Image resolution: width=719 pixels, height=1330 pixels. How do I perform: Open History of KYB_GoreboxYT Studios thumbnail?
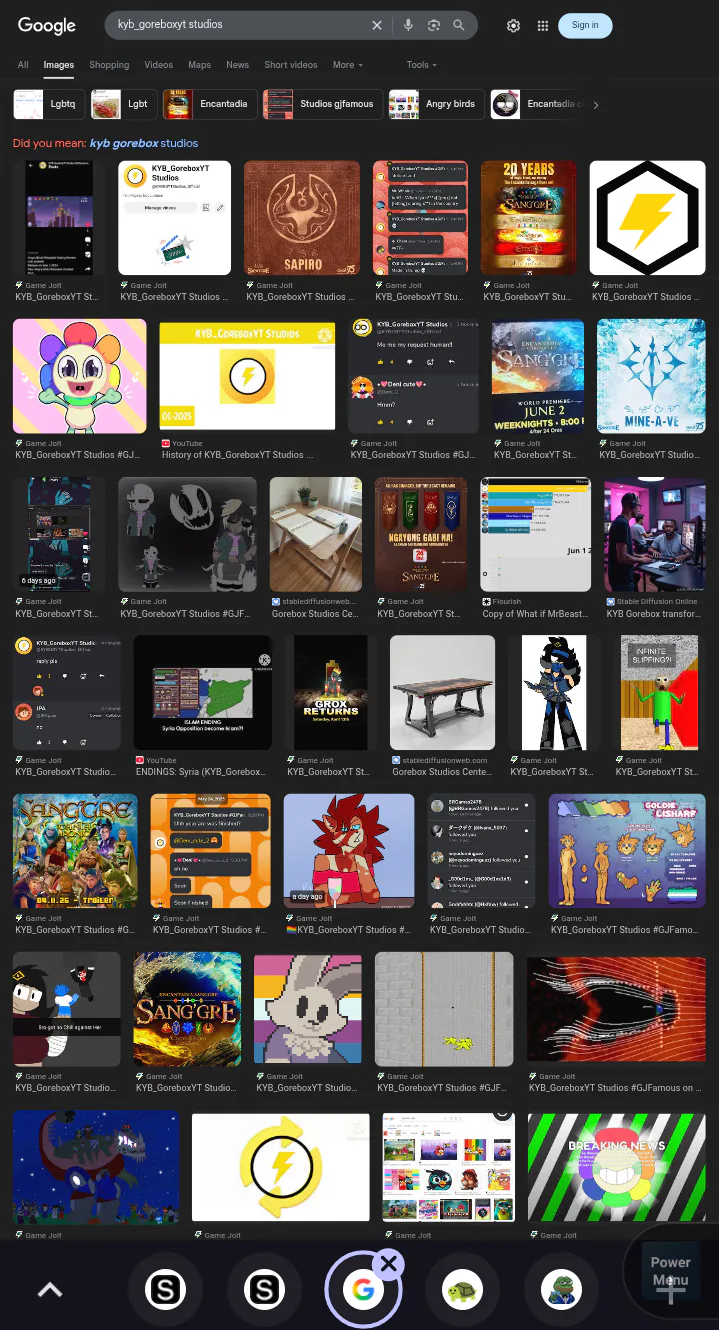tap(247, 376)
